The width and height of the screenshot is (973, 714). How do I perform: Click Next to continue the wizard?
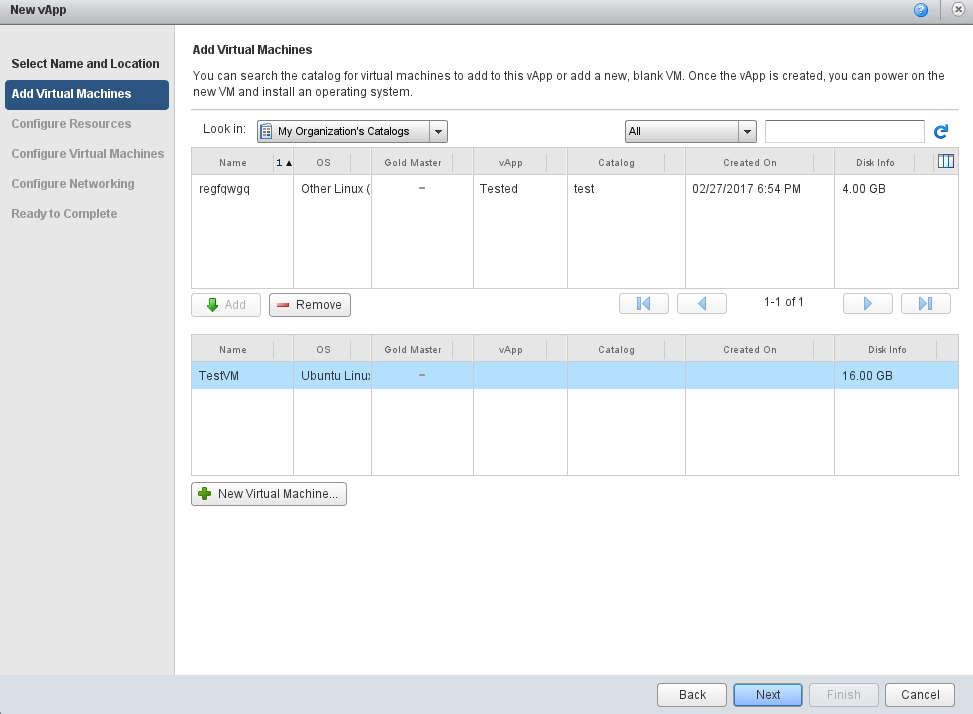[768, 695]
